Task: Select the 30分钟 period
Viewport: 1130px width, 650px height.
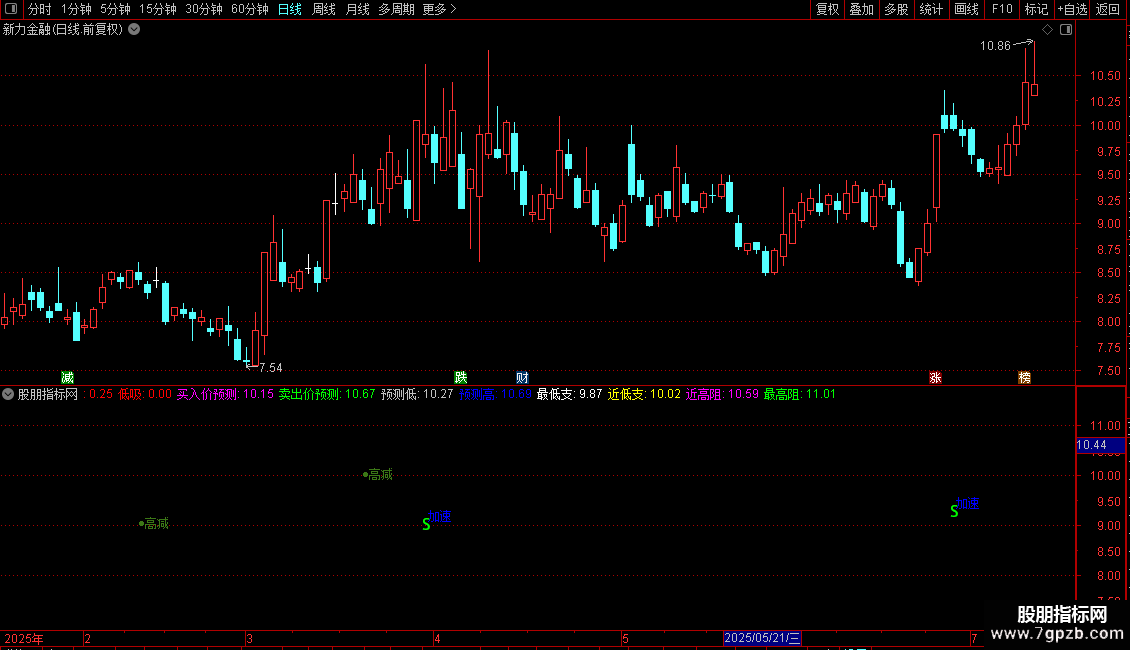Action: pyautogui.click(x=203, y=9)
